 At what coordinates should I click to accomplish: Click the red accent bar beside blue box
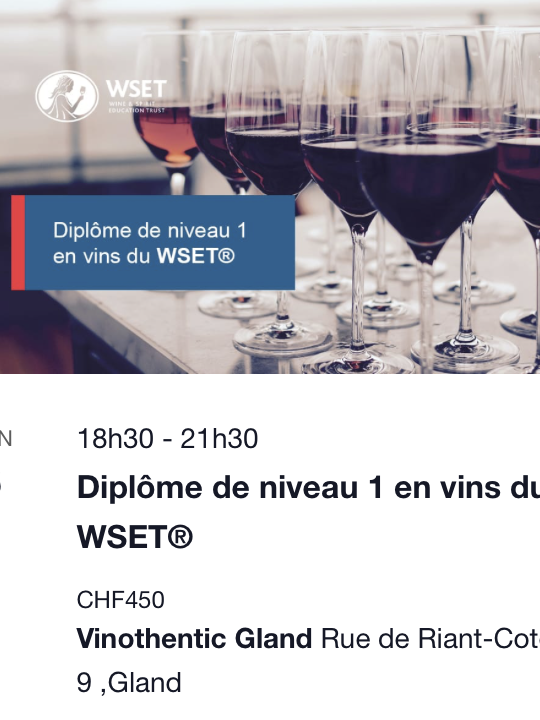(18, 242)
